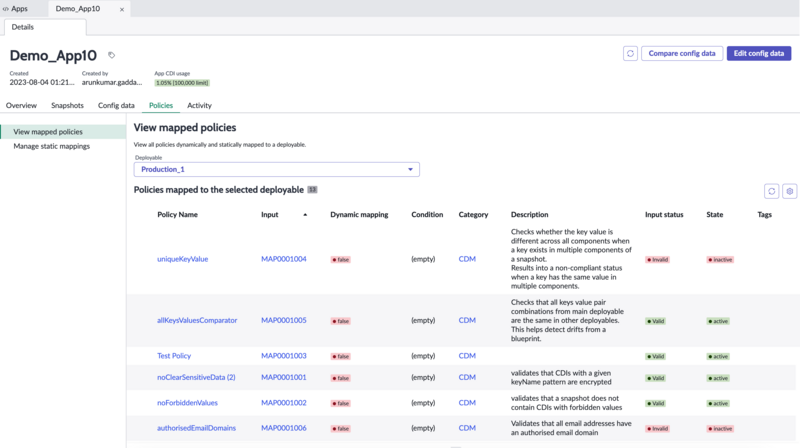
Task: Open input MAP0001005
Action: tap(284, 320)
